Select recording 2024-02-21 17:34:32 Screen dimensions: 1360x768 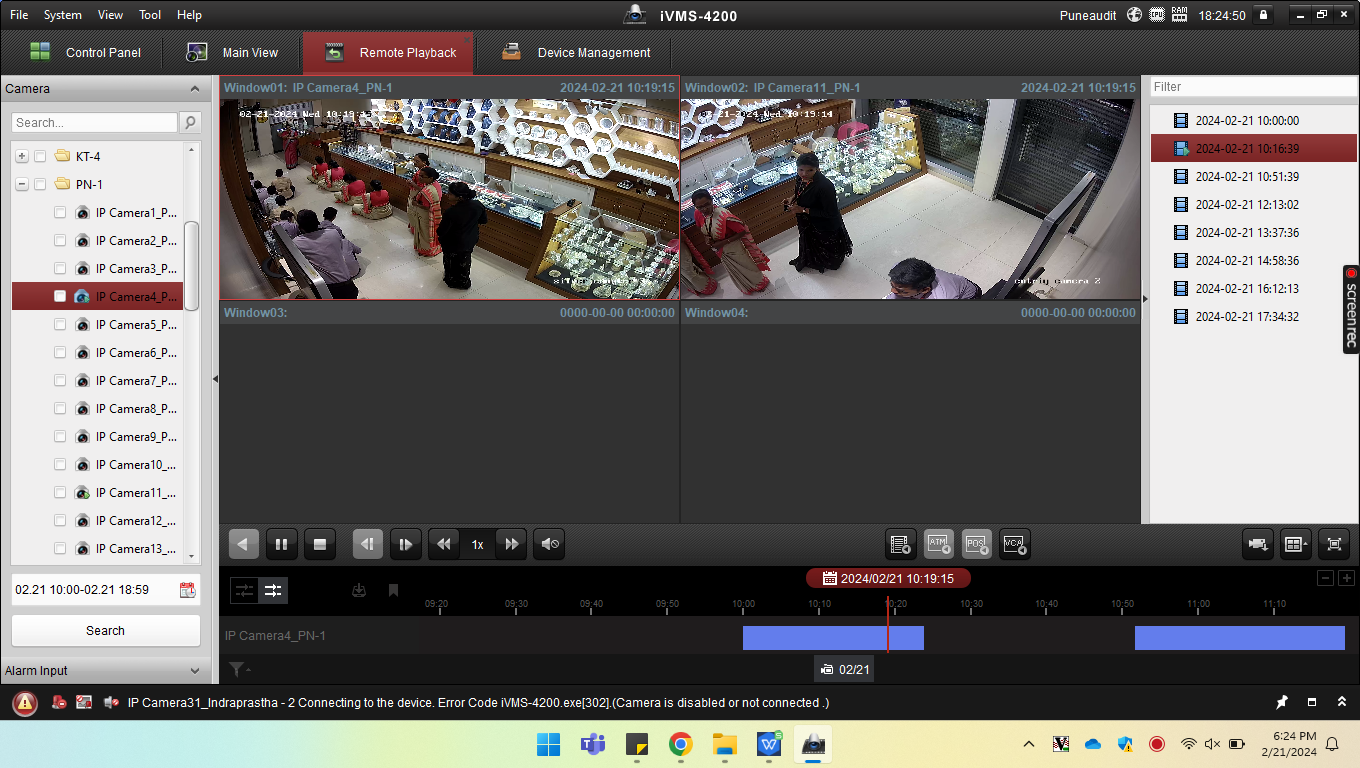pos(1254,317)
